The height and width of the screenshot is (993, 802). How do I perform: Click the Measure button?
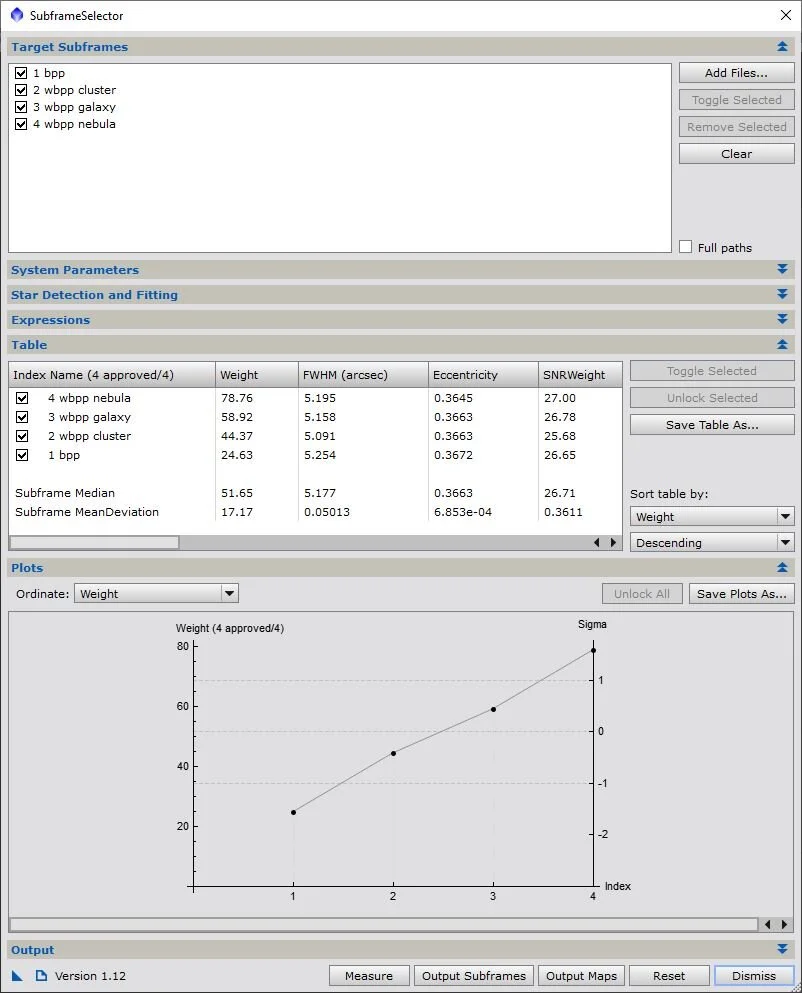369,976
